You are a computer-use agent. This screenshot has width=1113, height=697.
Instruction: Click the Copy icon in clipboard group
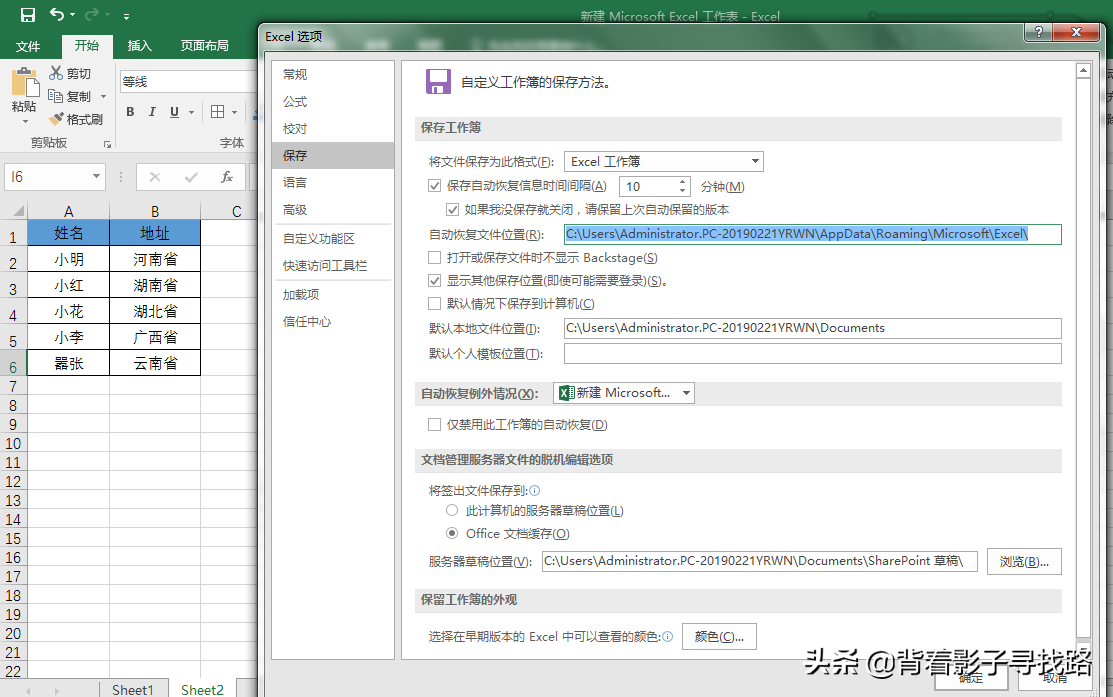pyautogui.click(x=55, y=96)
